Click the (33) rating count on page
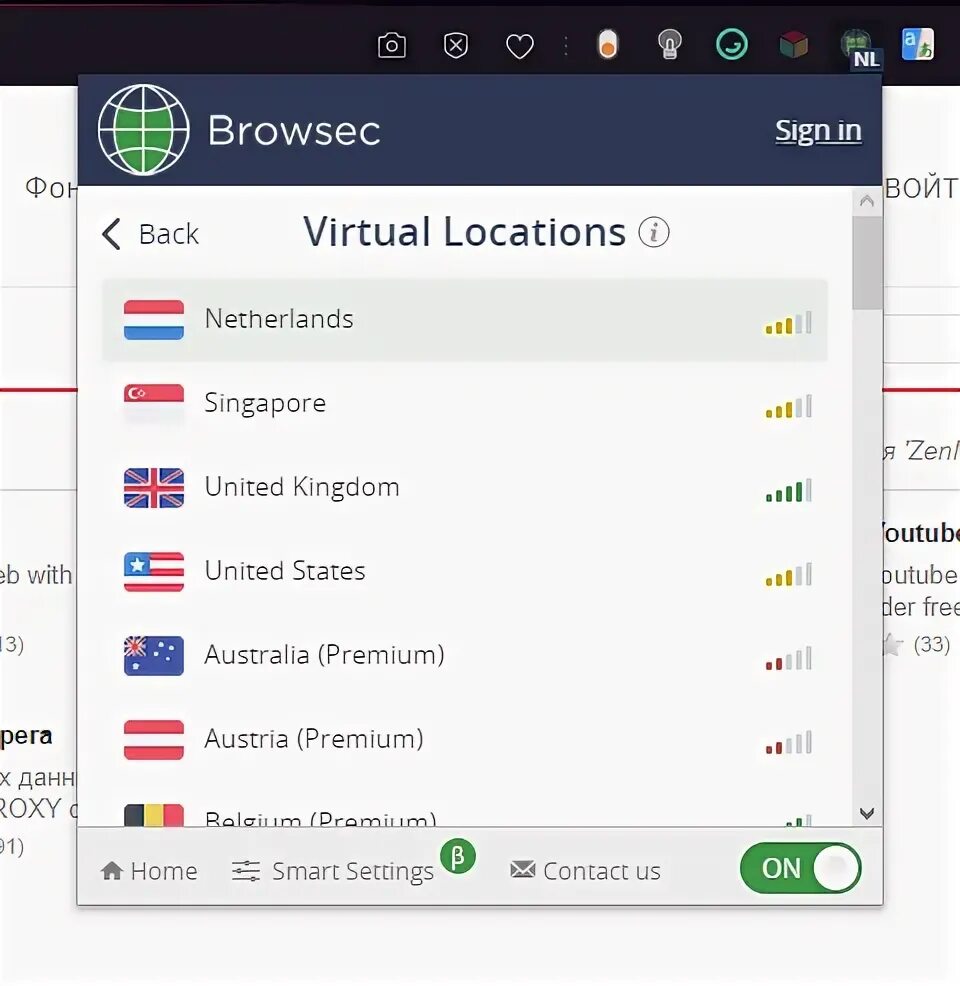Screen dimensions: 960x986 point(932,644)
